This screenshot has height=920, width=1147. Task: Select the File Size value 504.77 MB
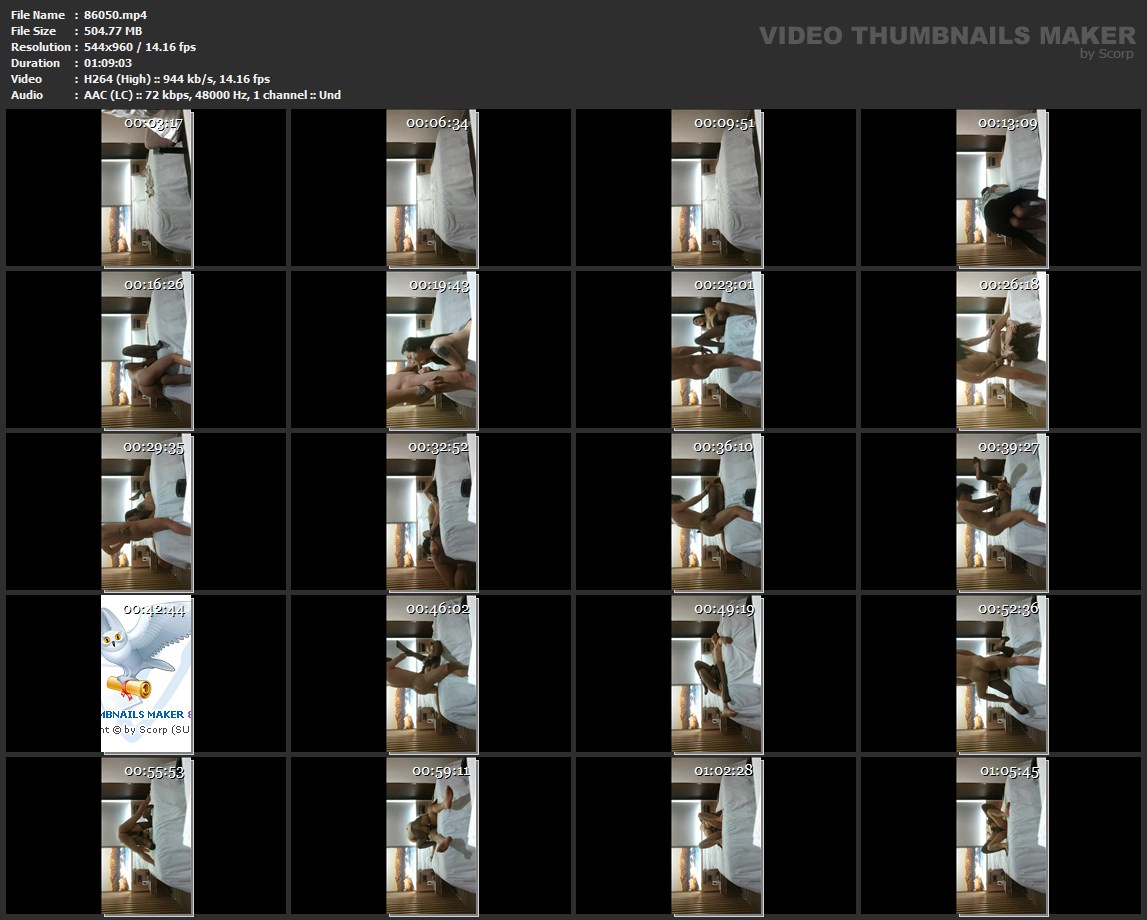point(113,31)
